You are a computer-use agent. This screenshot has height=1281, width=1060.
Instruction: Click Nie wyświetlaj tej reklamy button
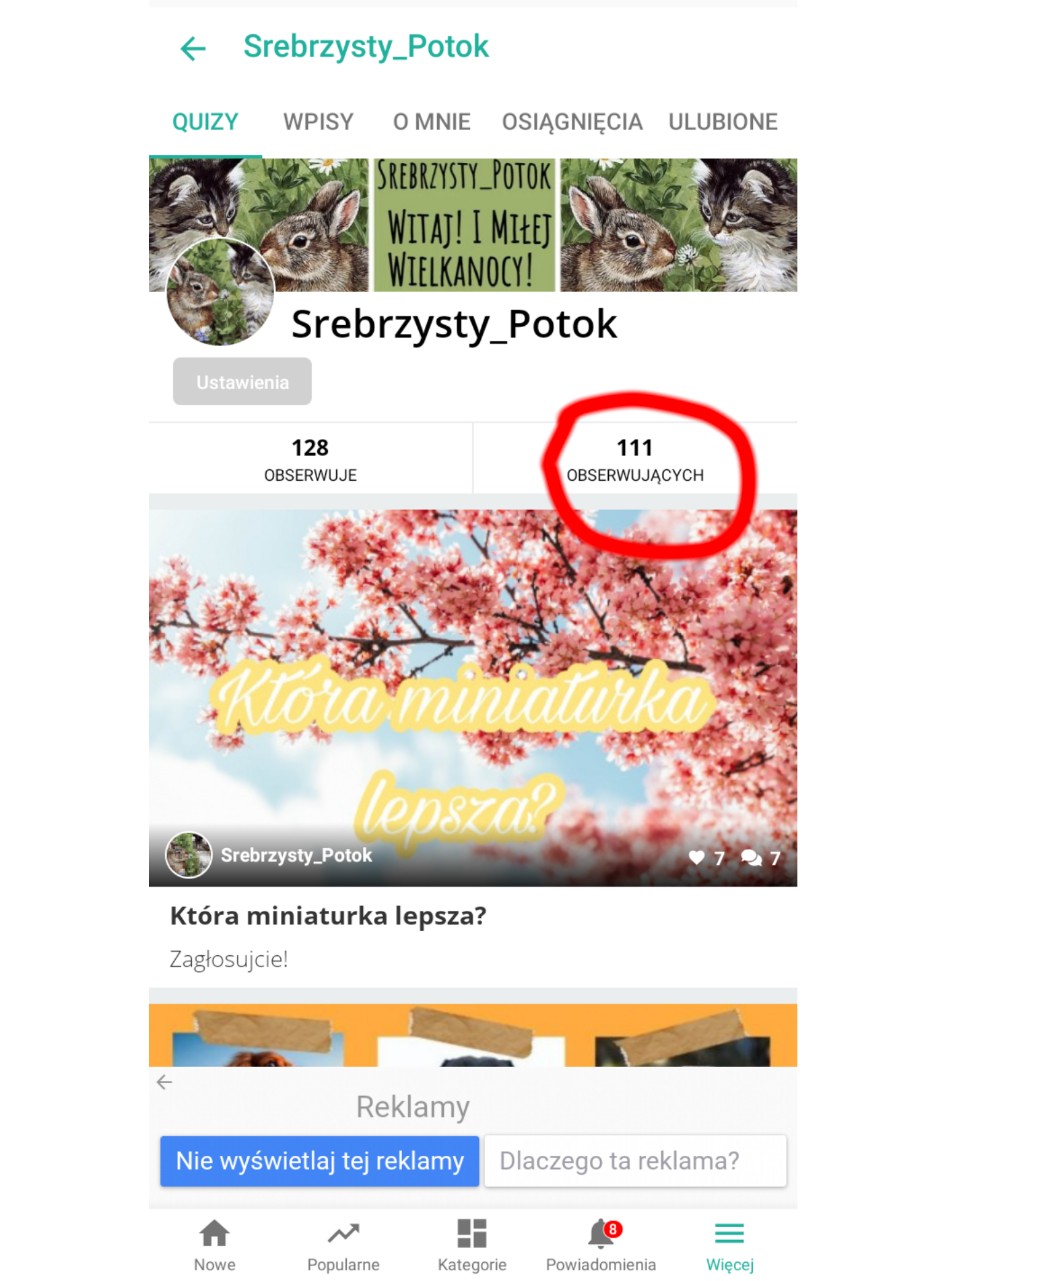[x=320, y=1161]
